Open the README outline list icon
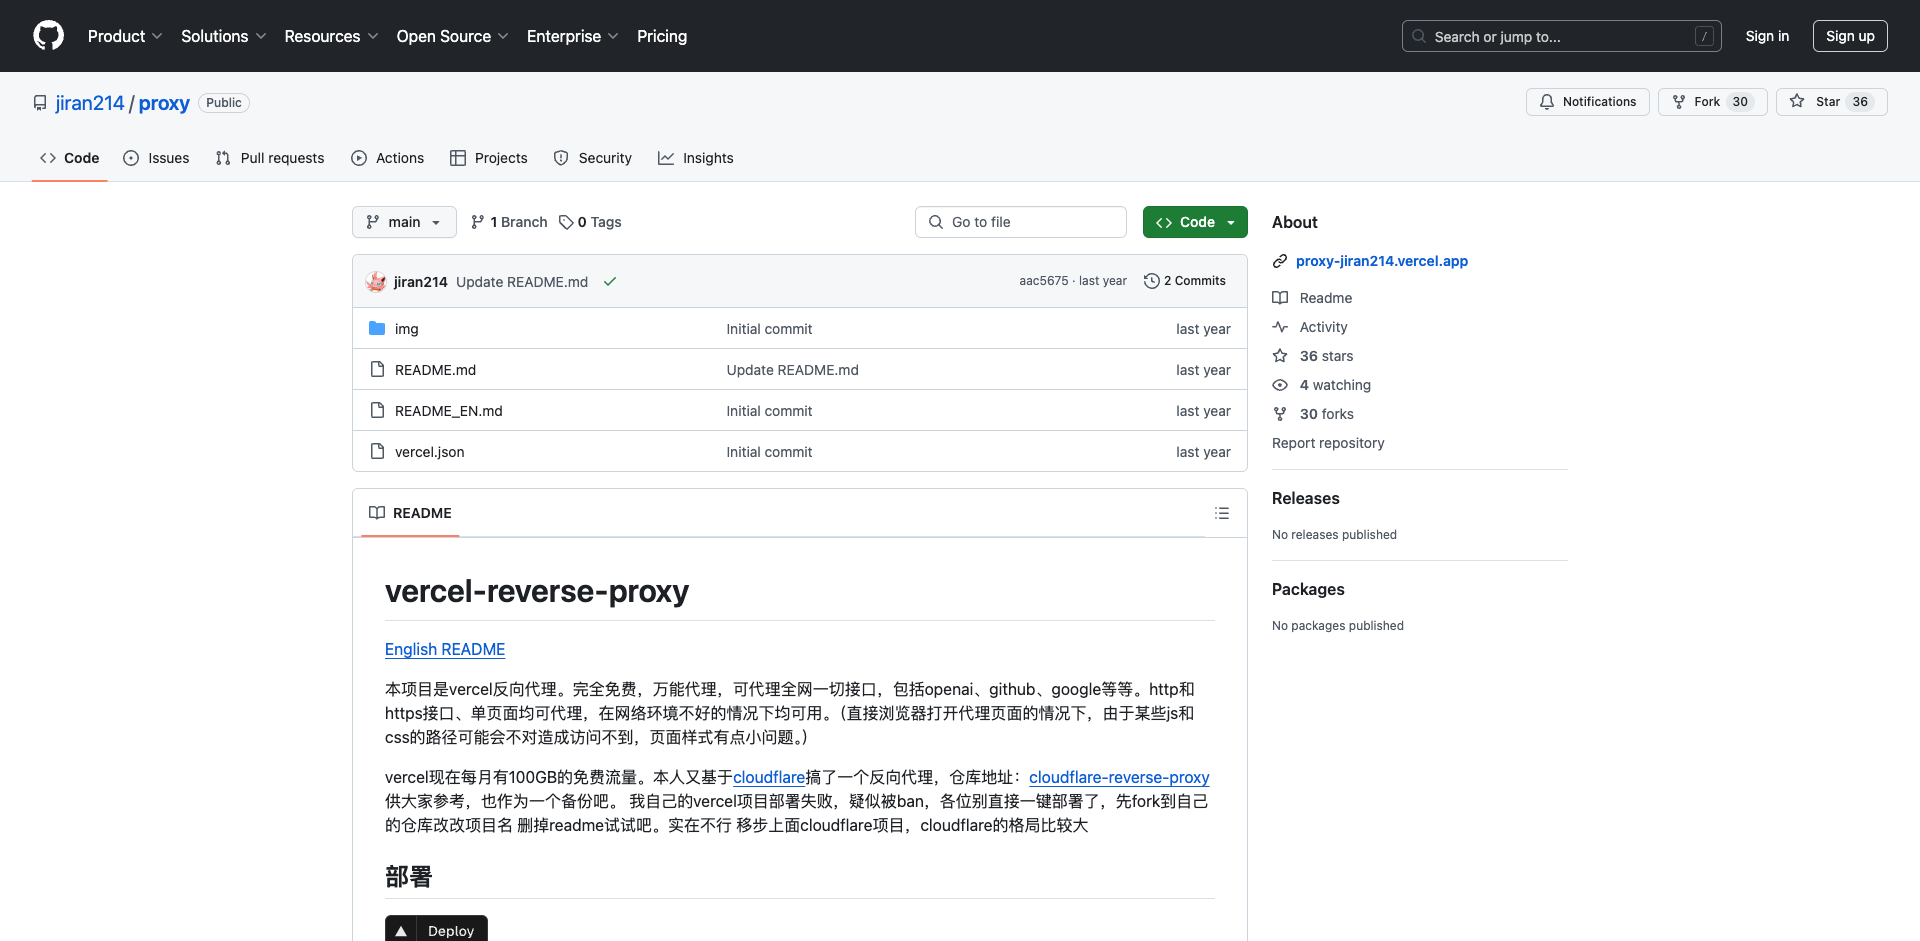The image size is (1920, 941). click(x=1222, y=513)
